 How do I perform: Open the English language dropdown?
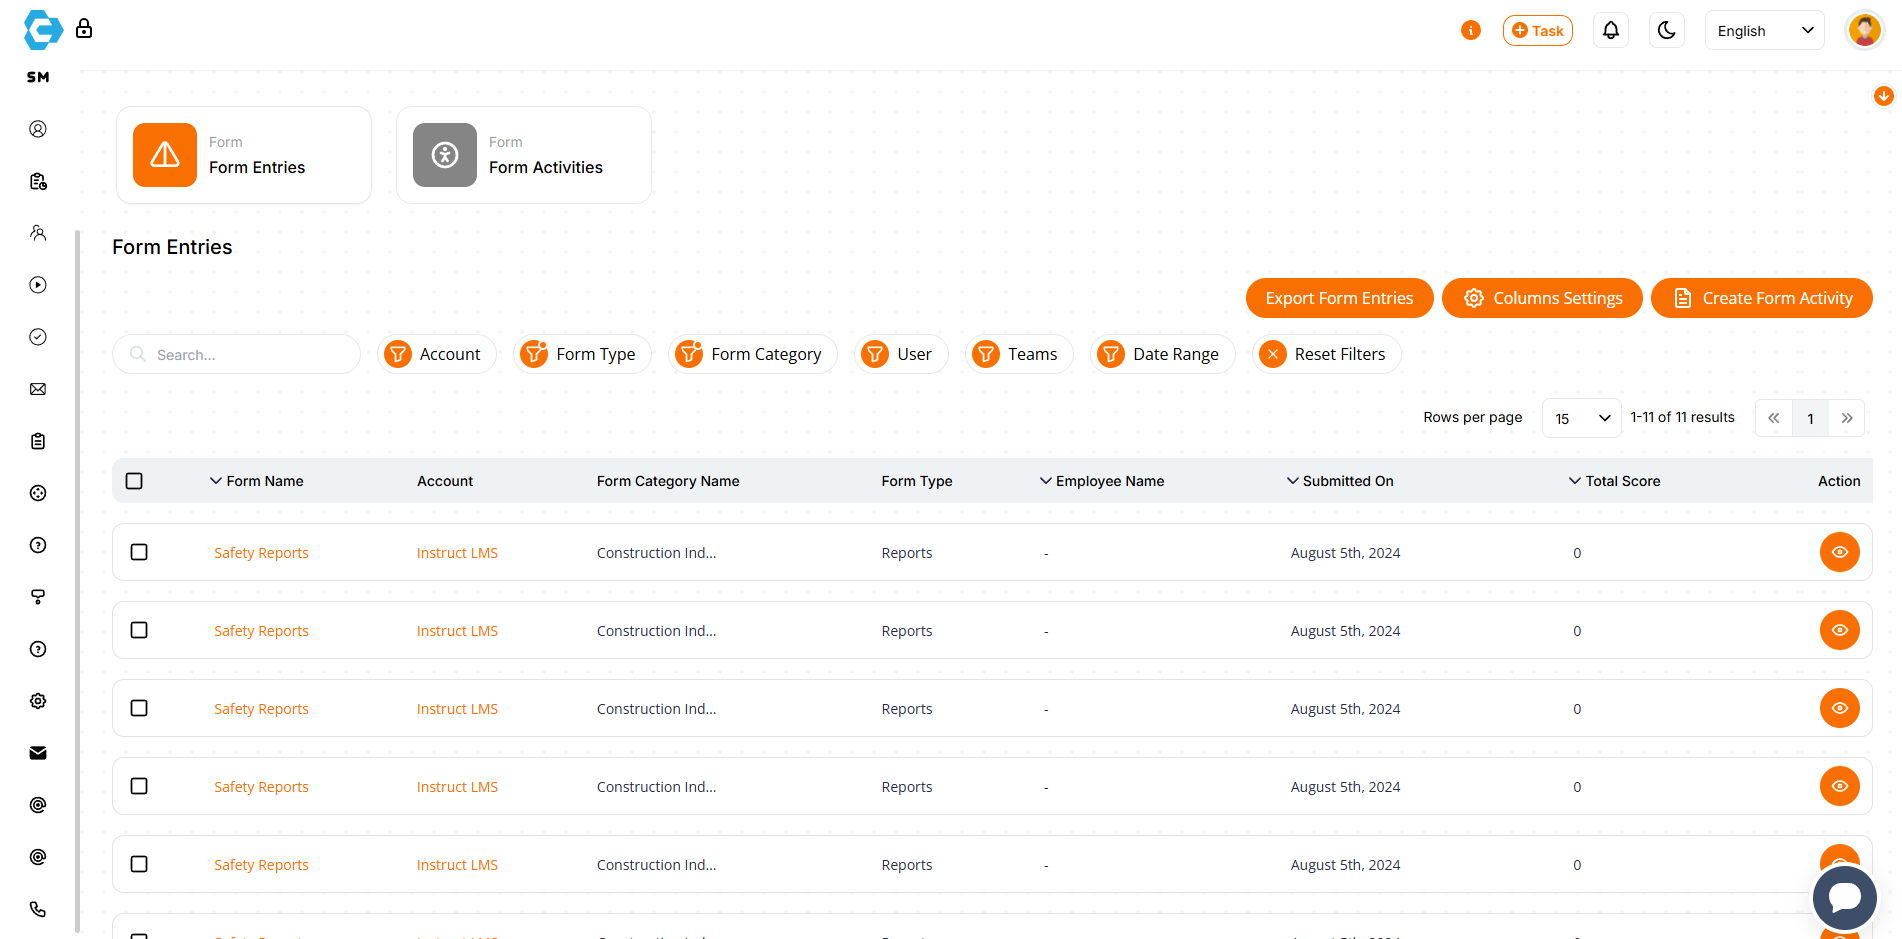1764,31
